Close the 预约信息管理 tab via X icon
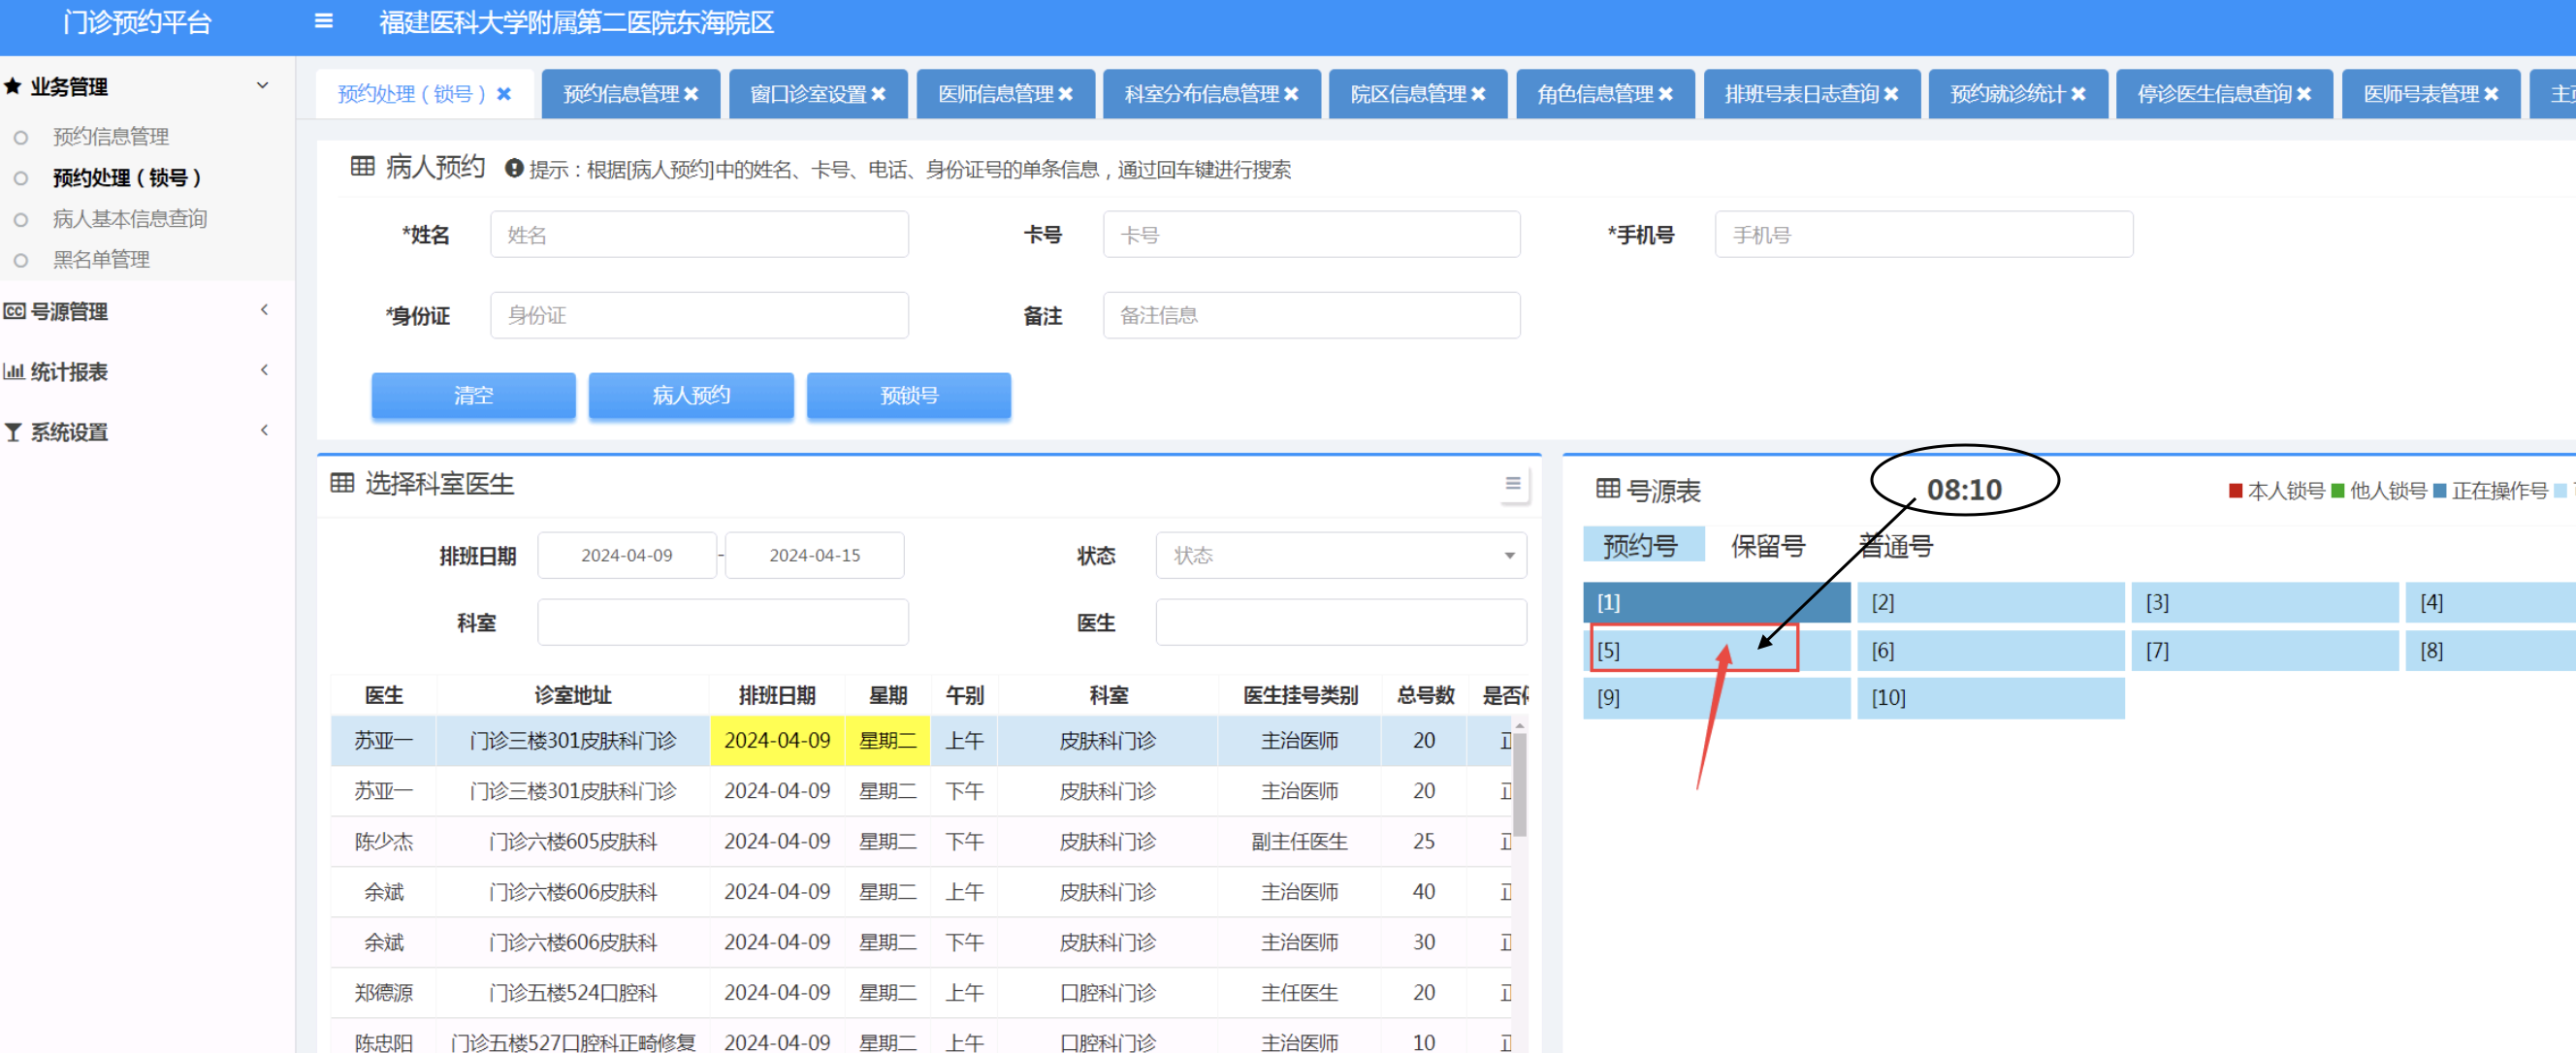Viewport: 2576px width, 1053px height. (692, 94)
